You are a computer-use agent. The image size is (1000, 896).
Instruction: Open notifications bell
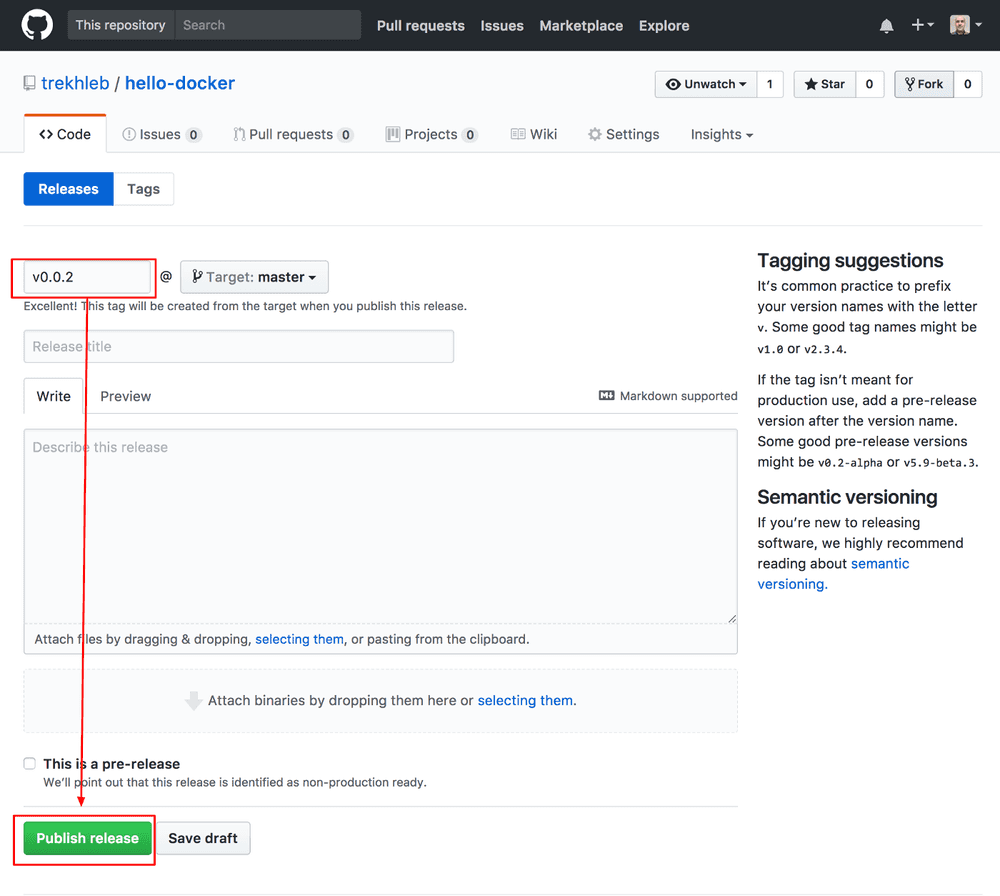click(886, 26)
